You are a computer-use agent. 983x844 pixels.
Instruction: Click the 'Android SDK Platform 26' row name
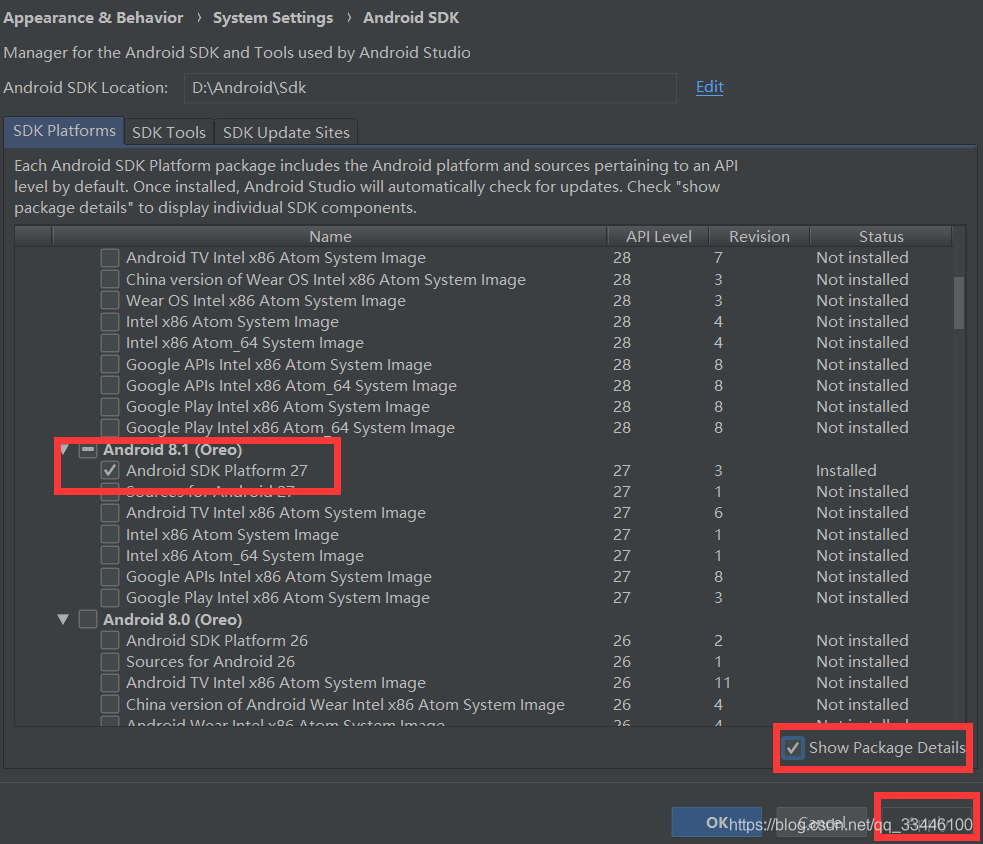coord(217,640)
